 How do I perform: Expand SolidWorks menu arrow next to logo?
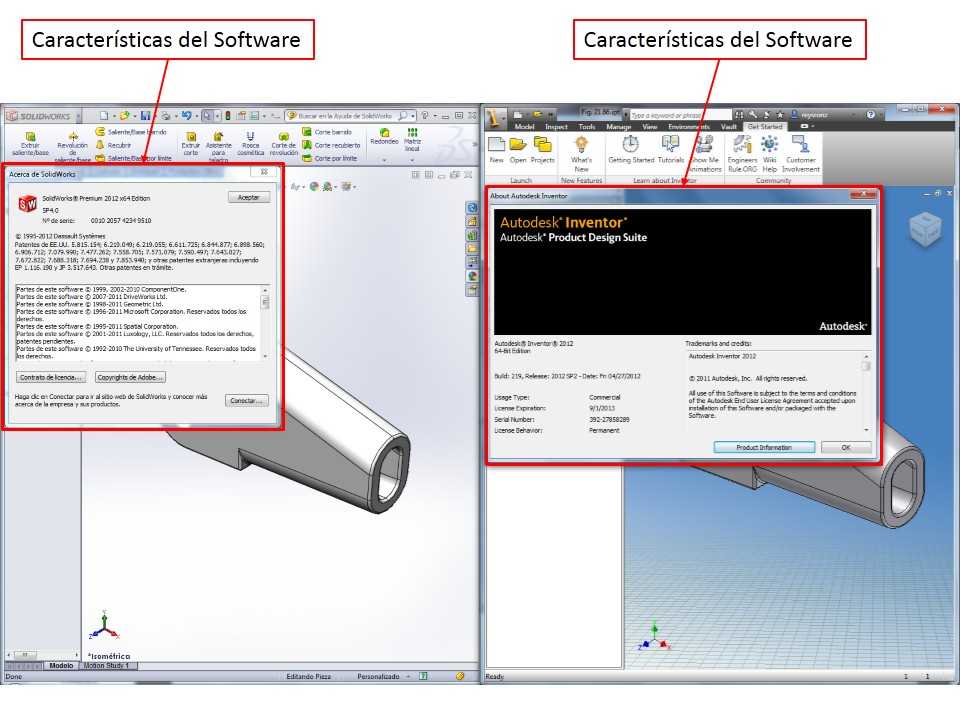(77, 116)
